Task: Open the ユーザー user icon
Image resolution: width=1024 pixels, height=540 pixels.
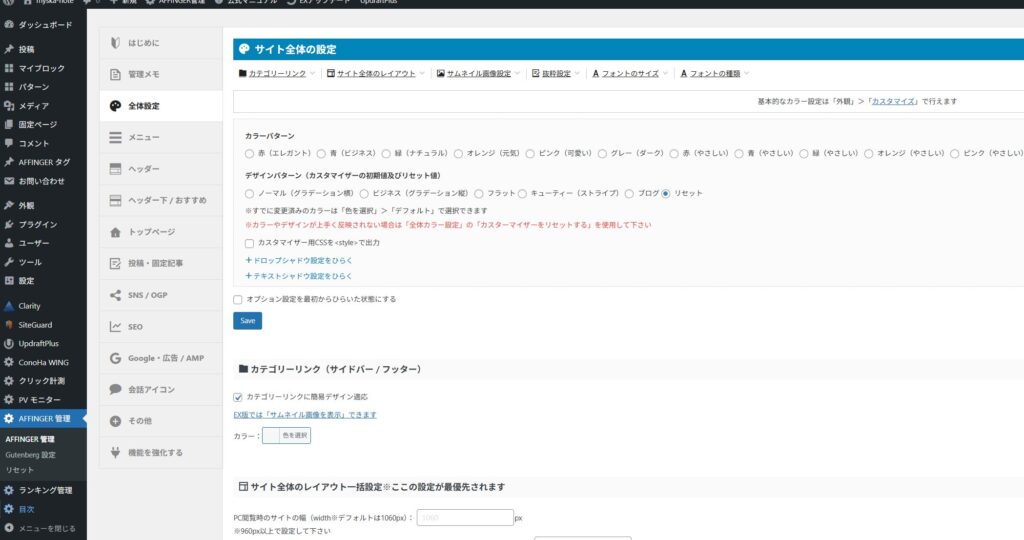Action: [x=8, y=243]
